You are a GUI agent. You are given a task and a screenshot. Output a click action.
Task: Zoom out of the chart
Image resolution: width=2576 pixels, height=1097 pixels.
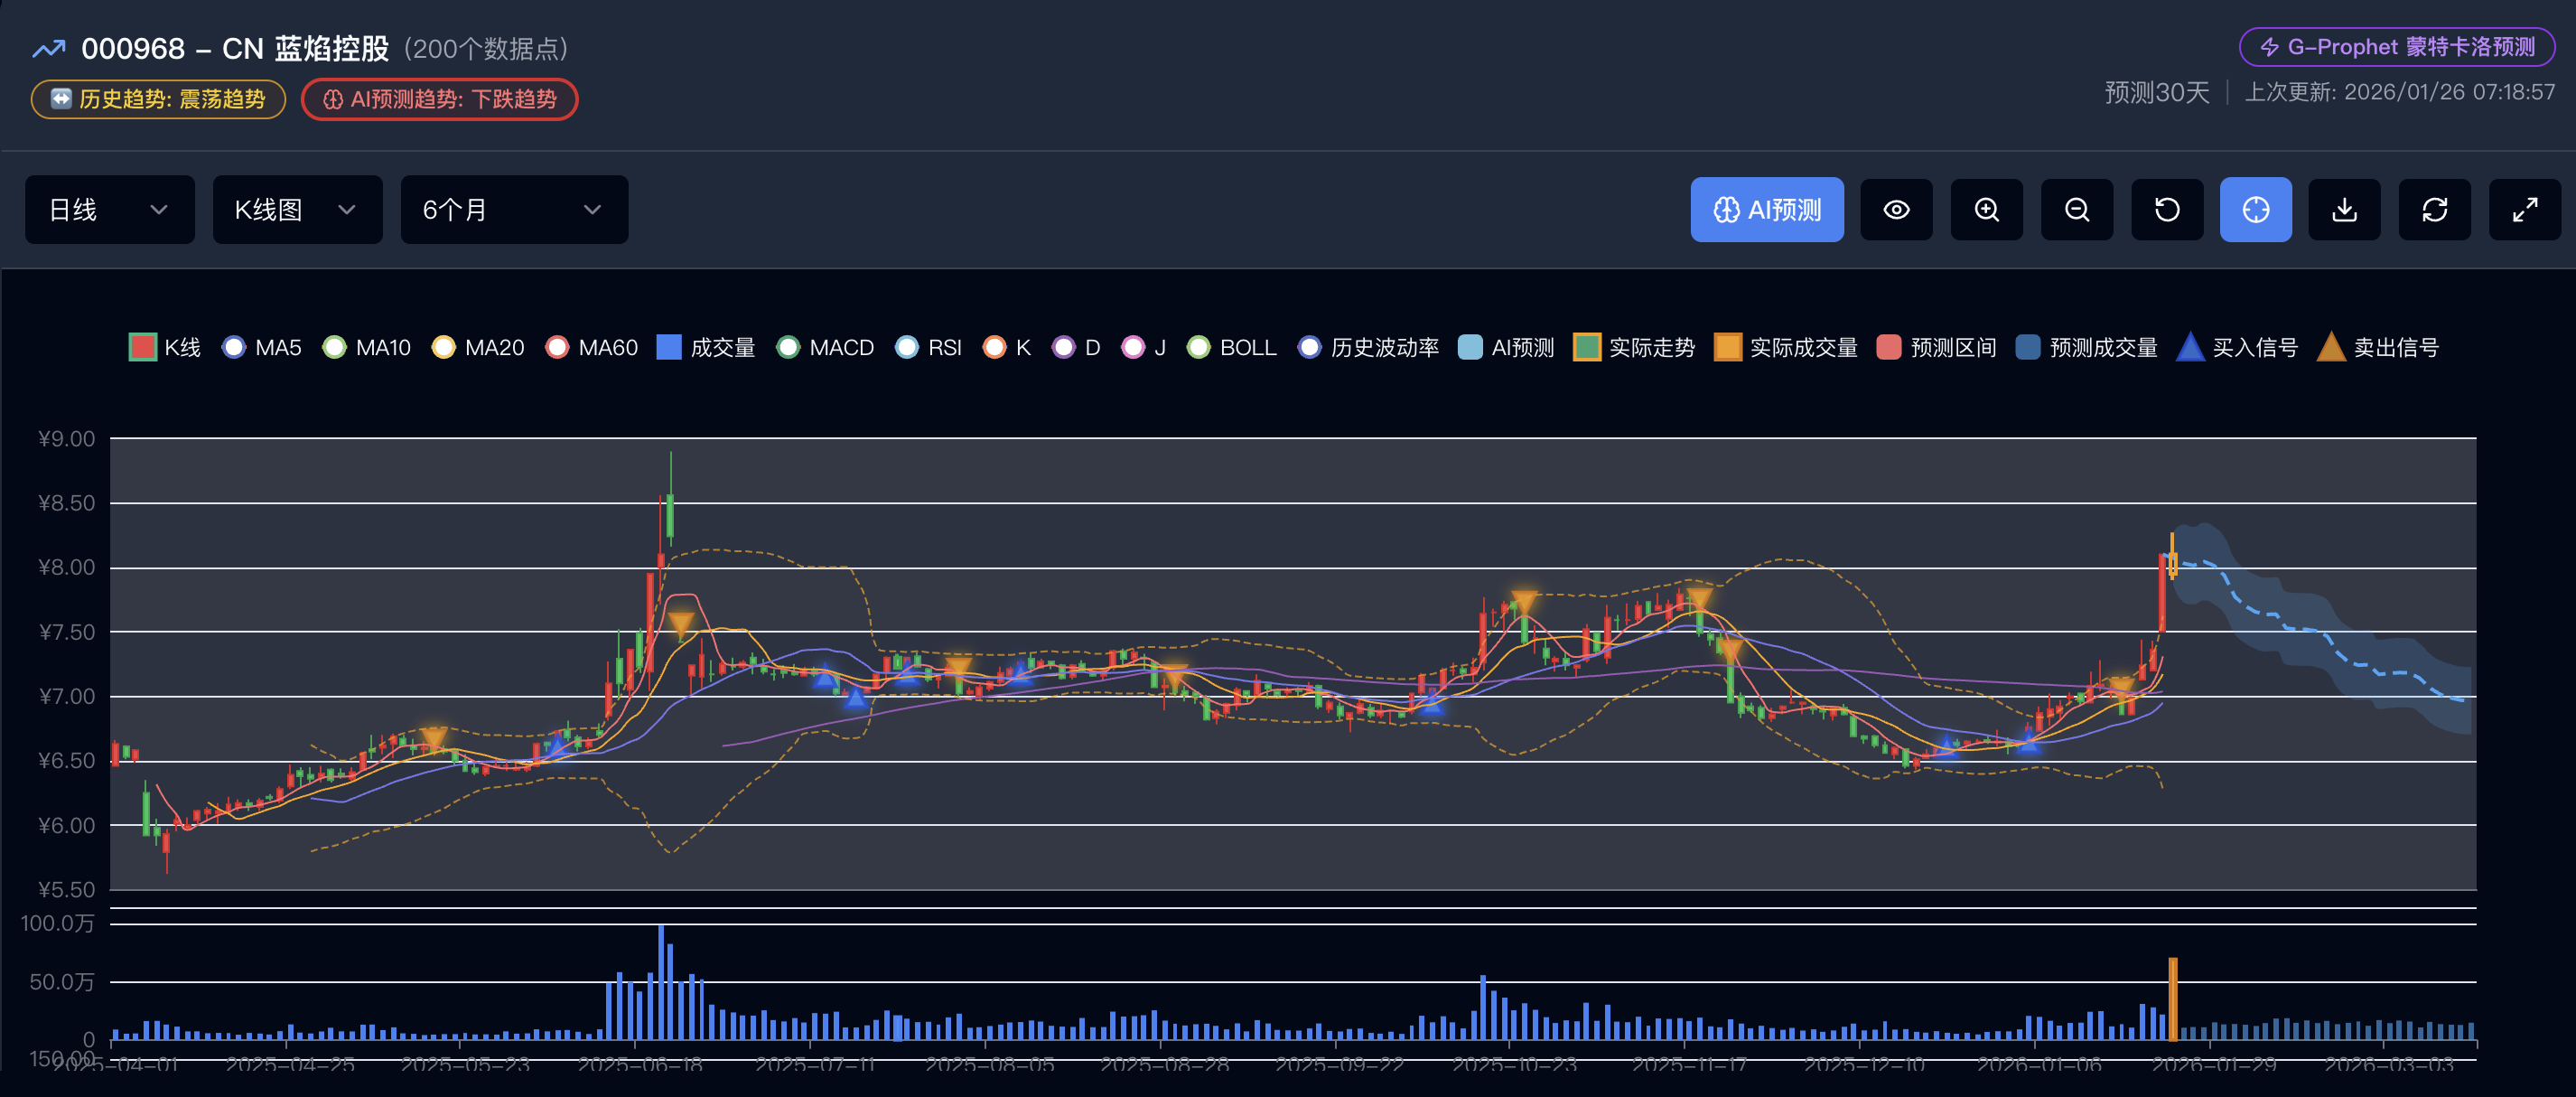pos(2076,210)
